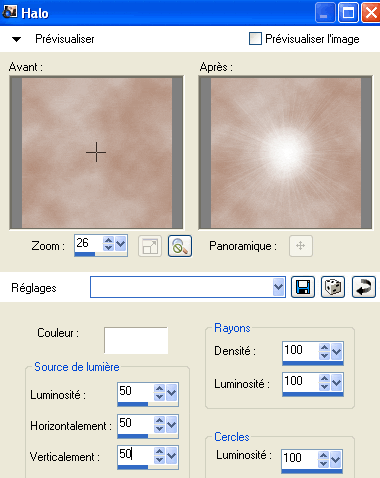
Task: Decrease the Source de lumière Luminosité spinner
Action: coord(159,397)
